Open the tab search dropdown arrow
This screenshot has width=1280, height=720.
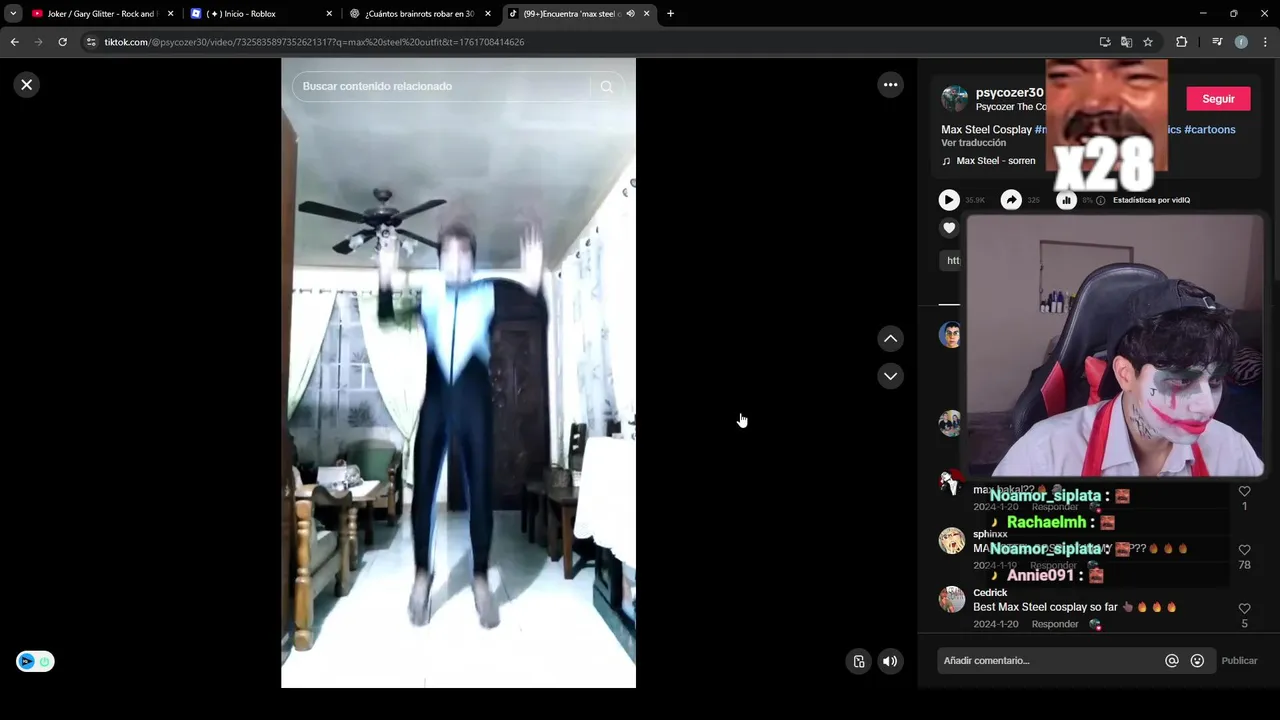(x=13, y=14)
